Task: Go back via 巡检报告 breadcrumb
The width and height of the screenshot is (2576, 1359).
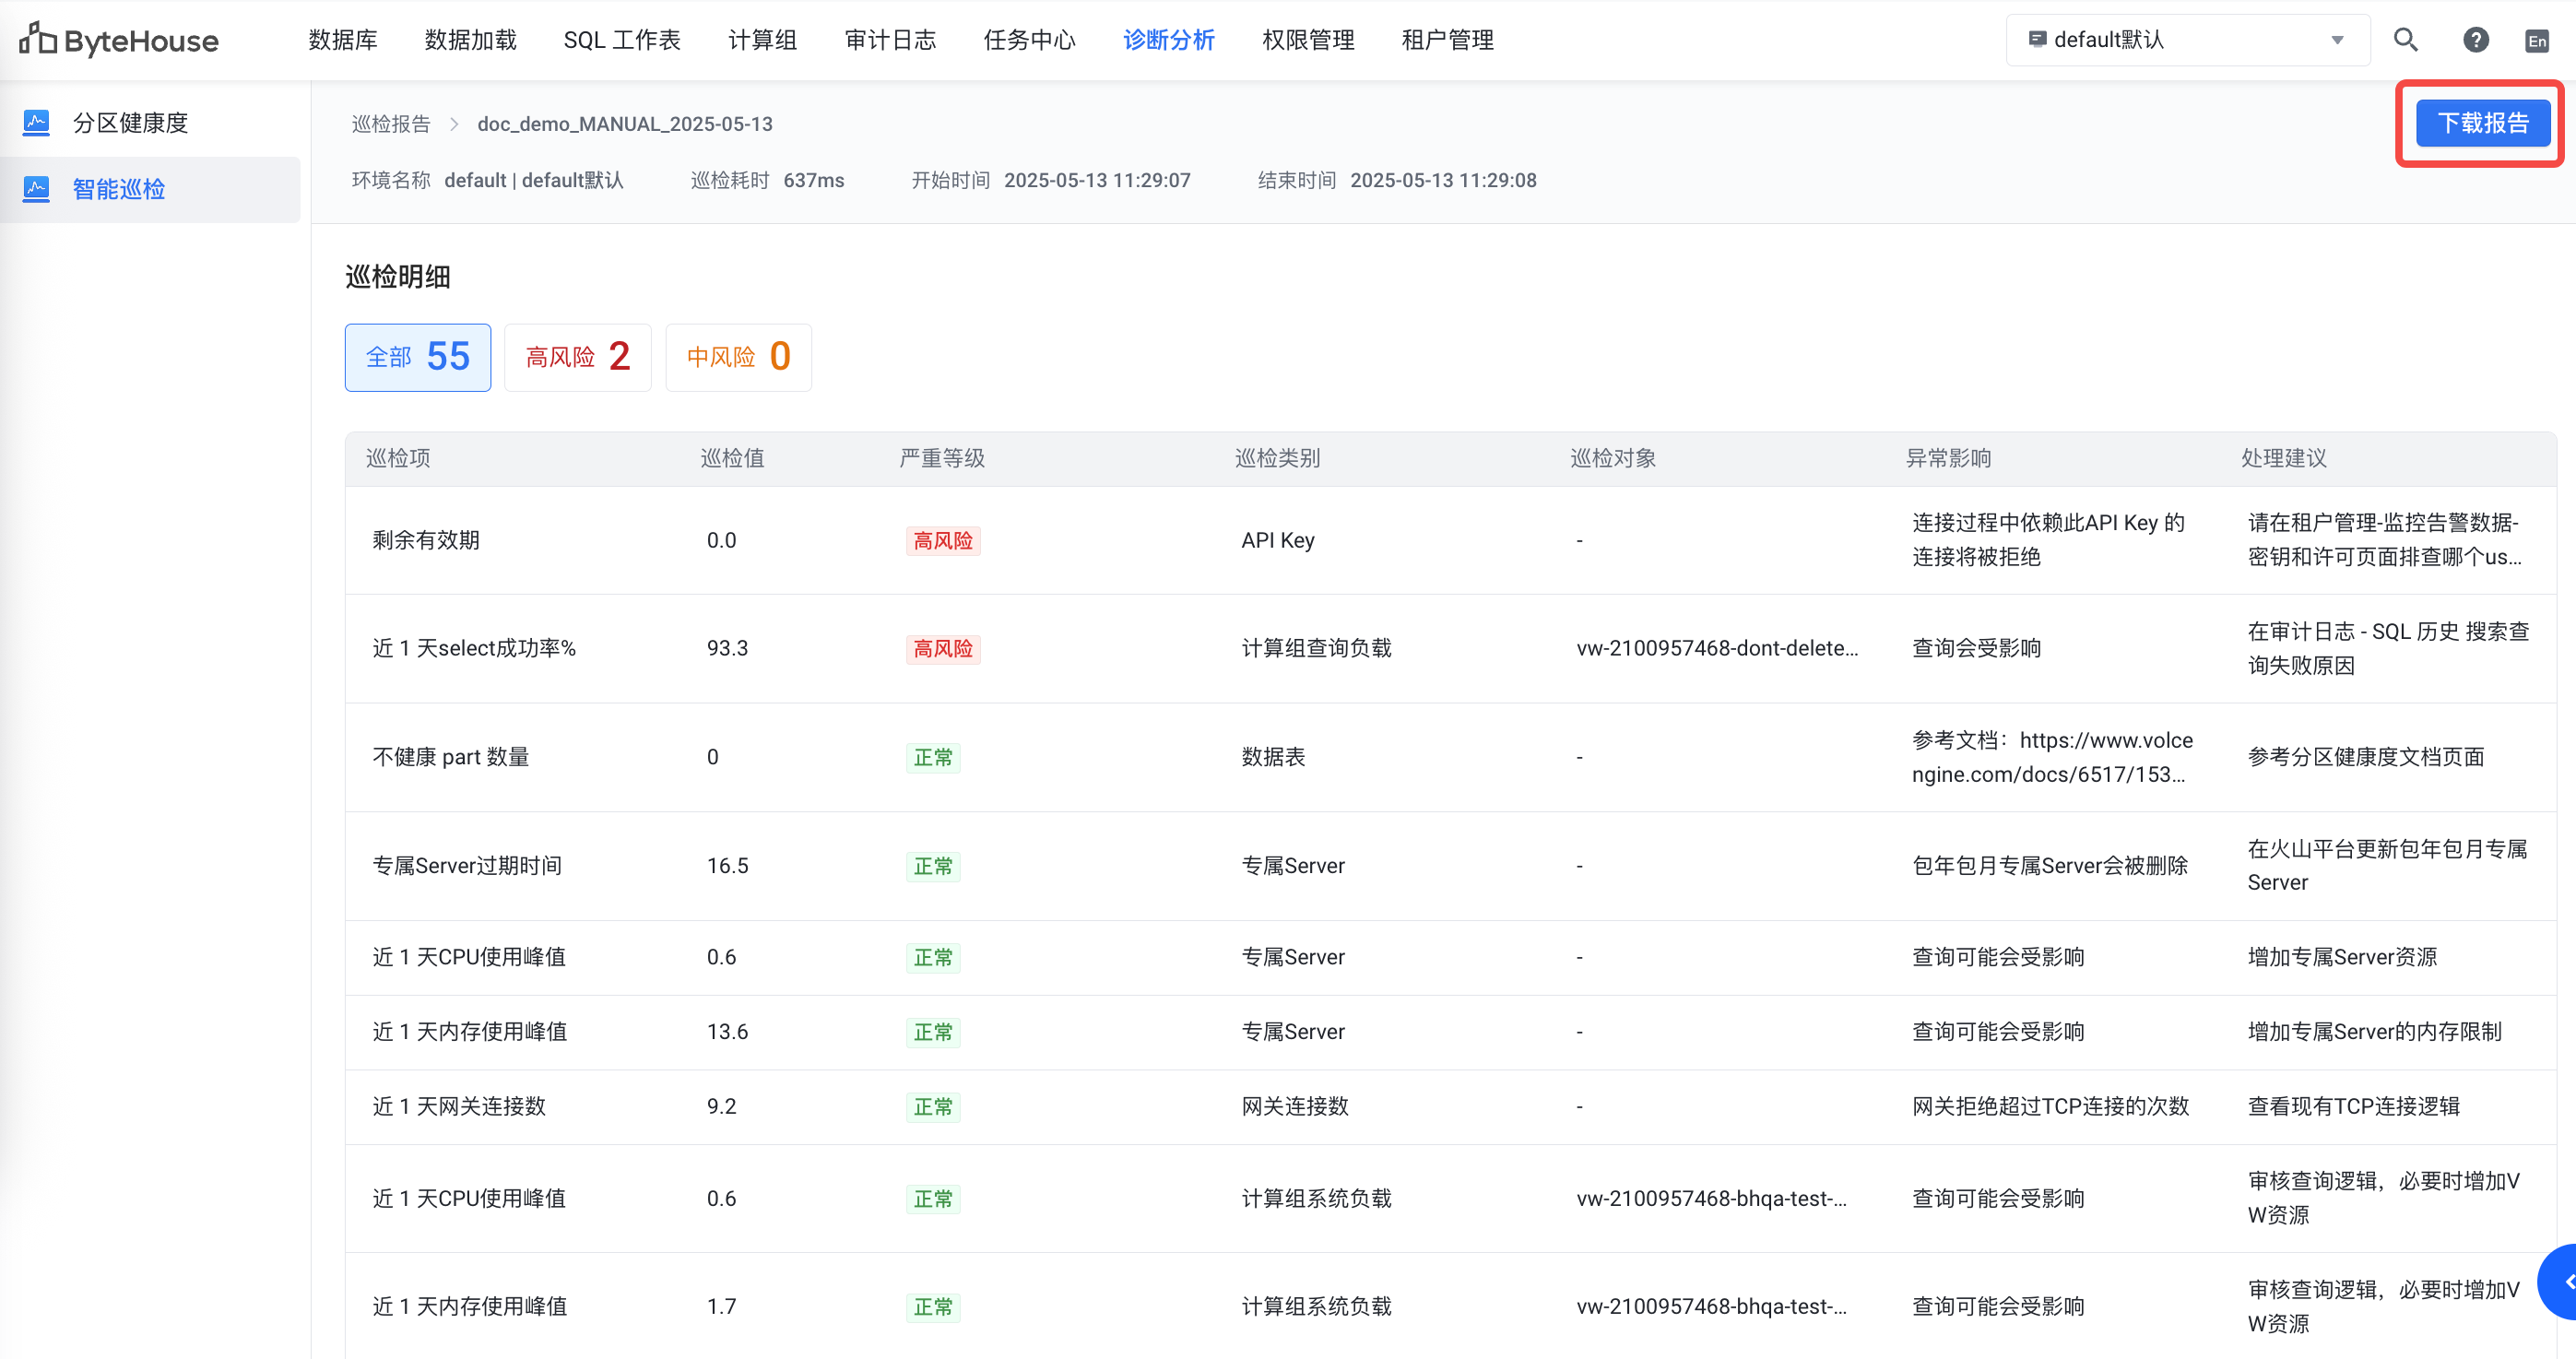Action: pyautogui.click(x=390, y=124)
